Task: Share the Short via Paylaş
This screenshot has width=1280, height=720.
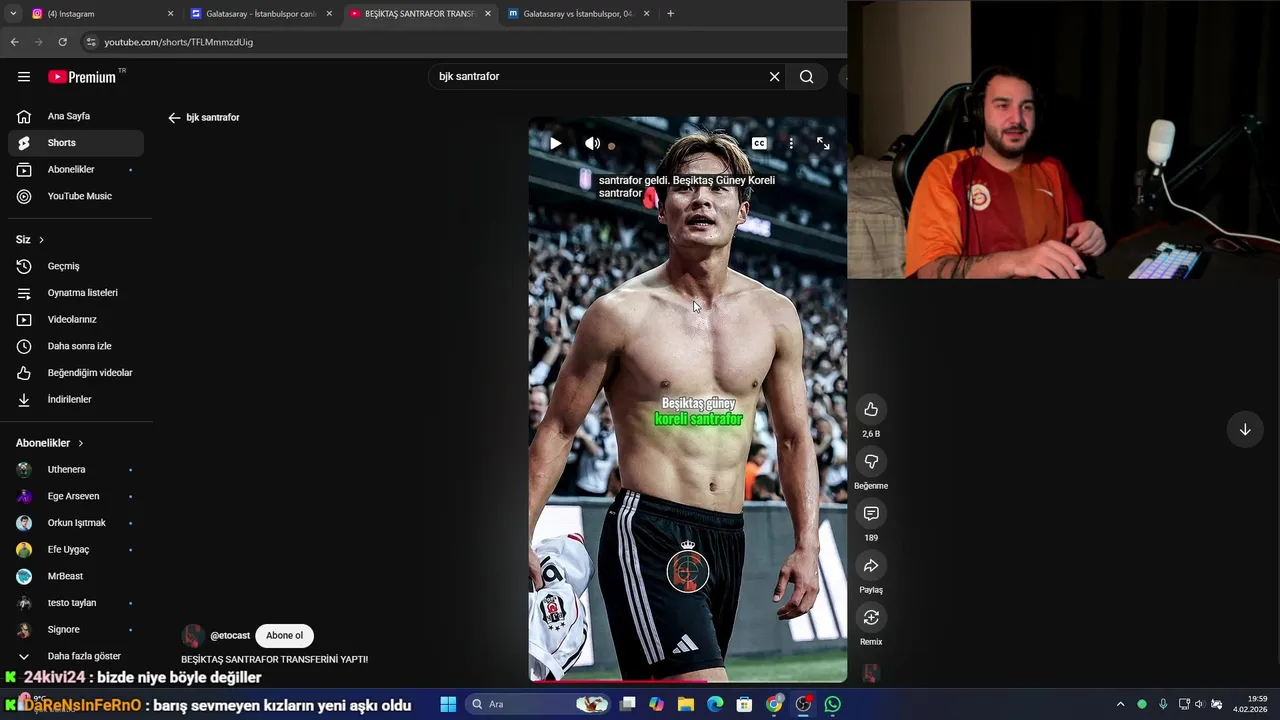Action: click(x=871, y=565)
